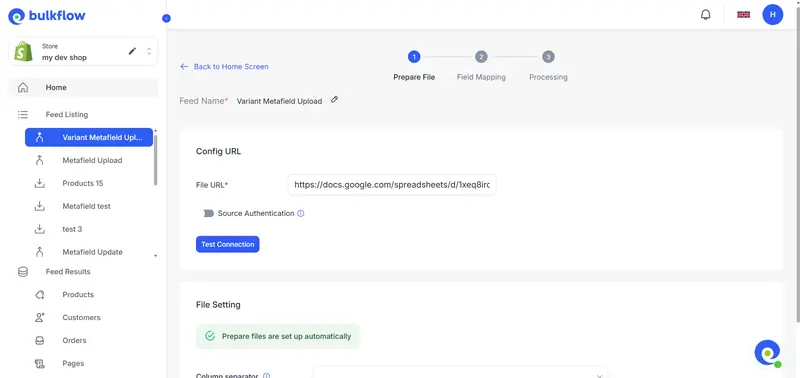Click the Test Connection button
Image resolution: width=800 pixels, height=378 pixels.
pos(228,244)
